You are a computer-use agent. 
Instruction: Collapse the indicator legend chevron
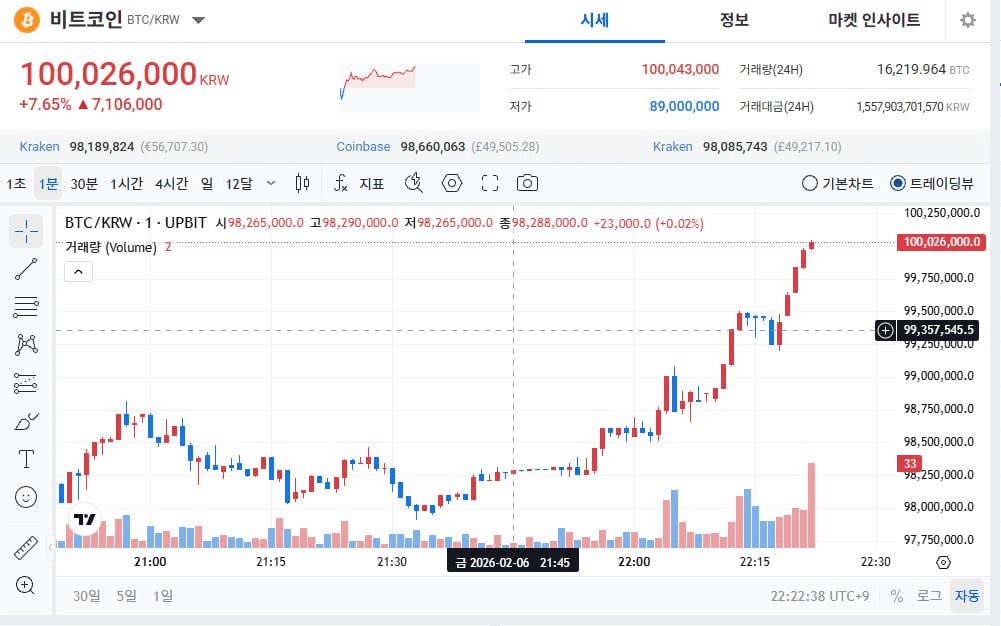tap(79, 272)
